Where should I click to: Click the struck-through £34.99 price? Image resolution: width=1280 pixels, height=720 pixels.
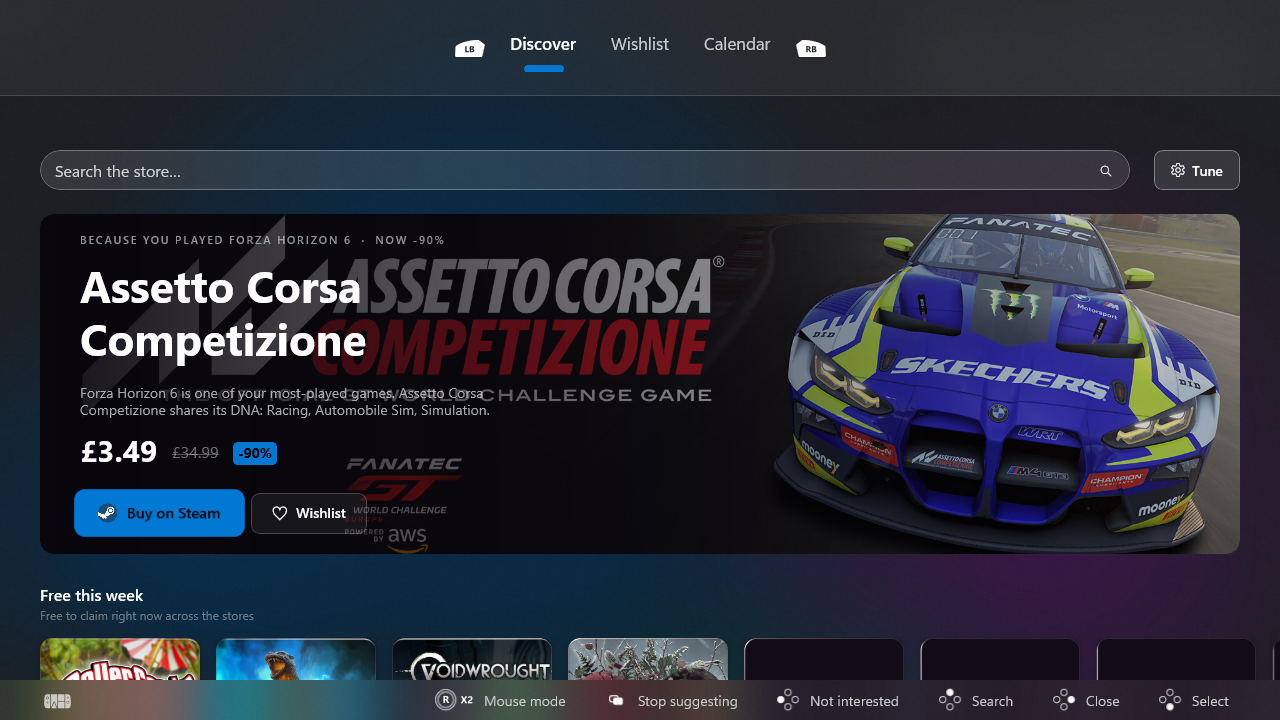(x=195, y=453)
